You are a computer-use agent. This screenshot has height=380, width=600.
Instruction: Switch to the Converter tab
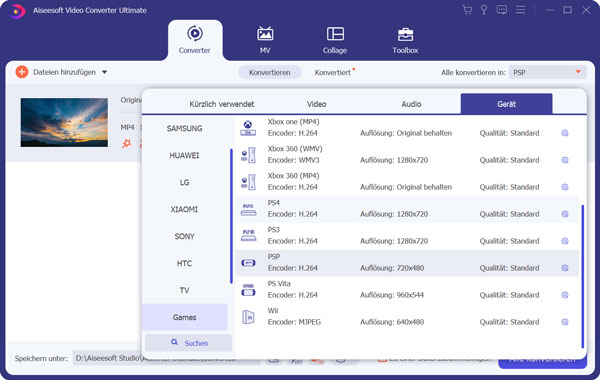pos(195,40)
